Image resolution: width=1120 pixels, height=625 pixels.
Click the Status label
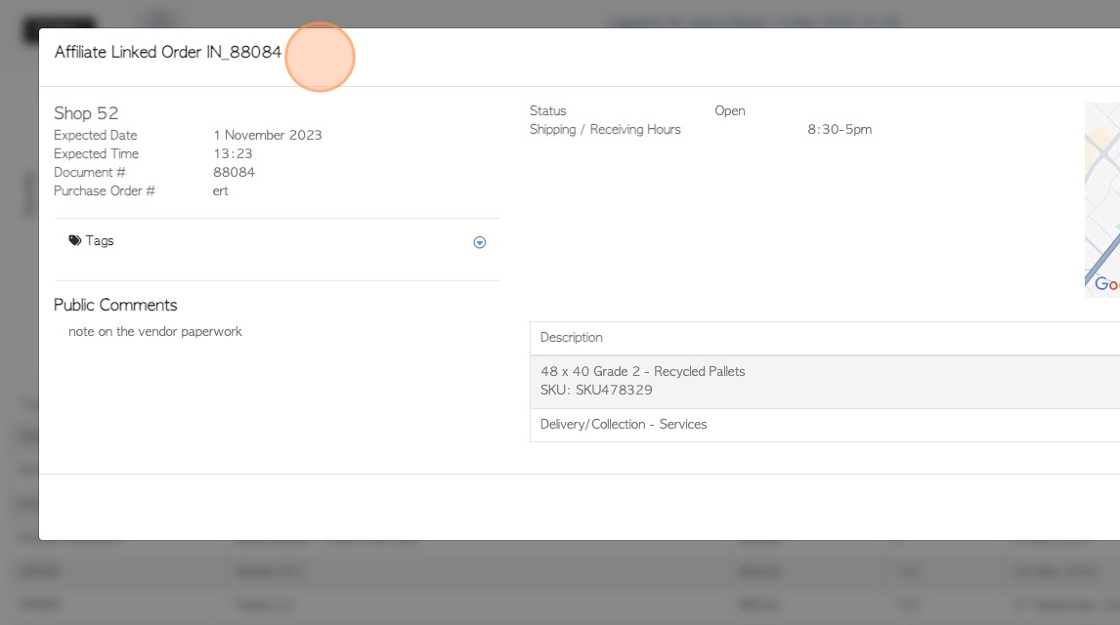pyautogui.click(x=548, y=111)
